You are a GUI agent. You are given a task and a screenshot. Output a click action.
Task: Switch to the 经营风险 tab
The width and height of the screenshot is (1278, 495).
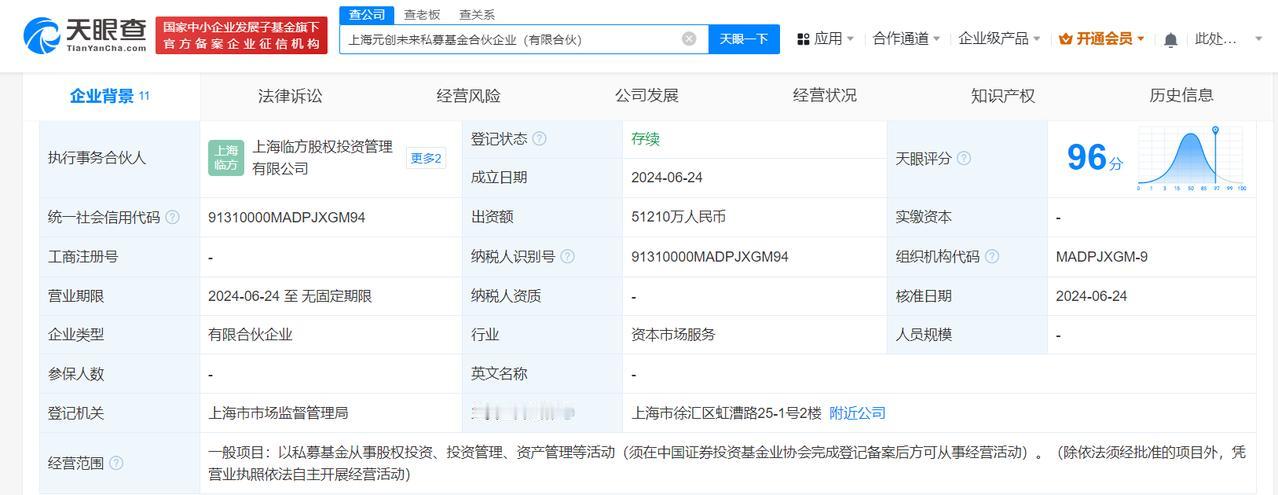click(468, 96)
